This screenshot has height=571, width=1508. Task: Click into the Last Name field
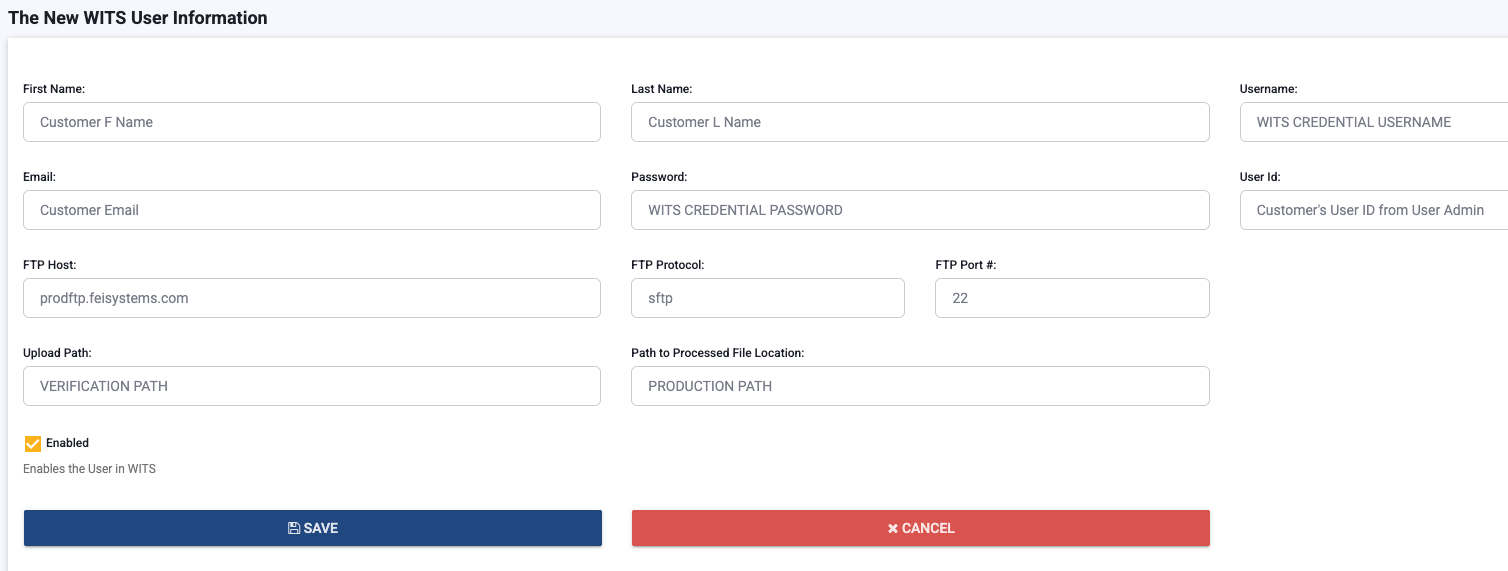tap(920, 122)
